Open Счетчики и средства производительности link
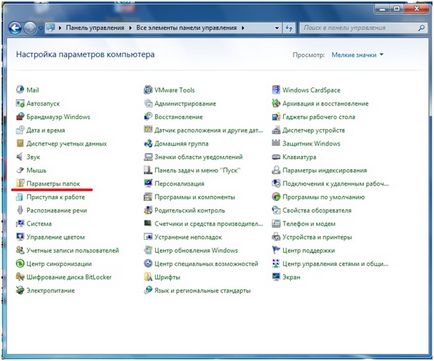 click(209, 224)
